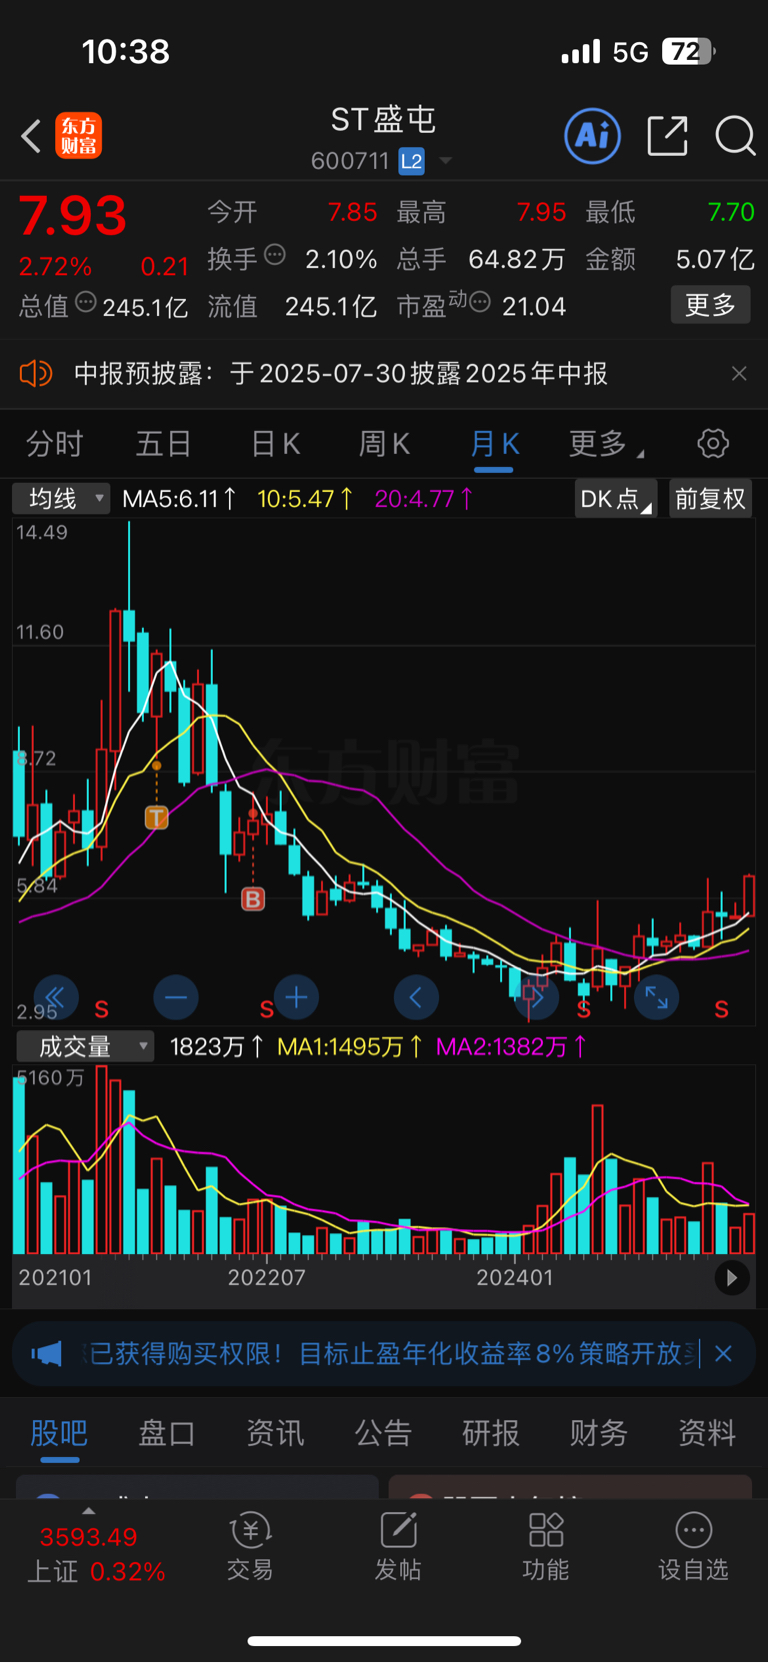
Task: Tap the 7.93 current price
Action: [x=73, y=215]
